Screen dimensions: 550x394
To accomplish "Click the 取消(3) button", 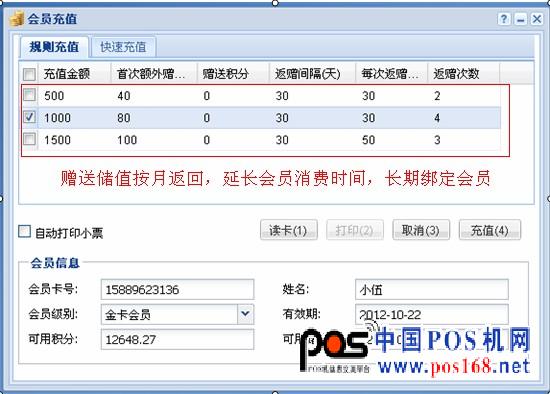I will [x=421, y=230].
